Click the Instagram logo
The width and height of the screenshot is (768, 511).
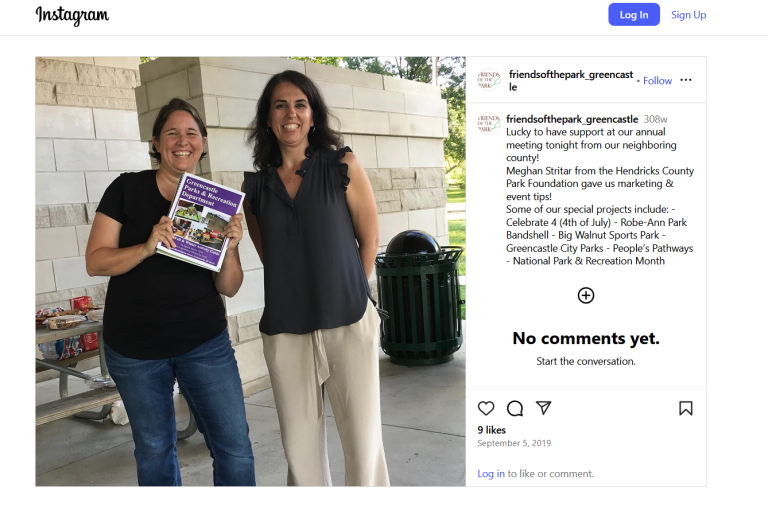72,16
